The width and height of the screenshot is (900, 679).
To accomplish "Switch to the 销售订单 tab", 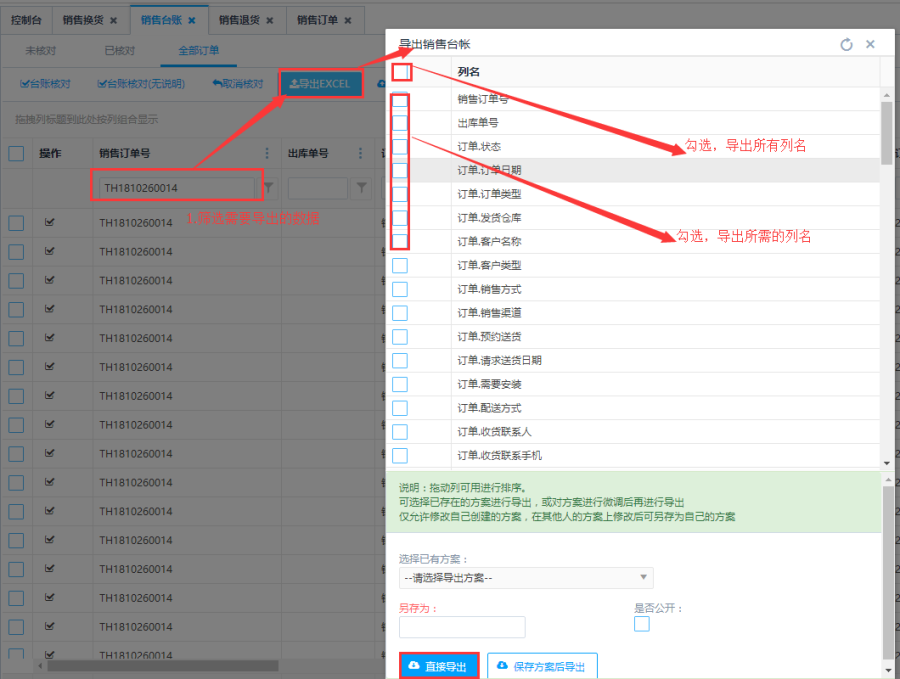I will click(x=320, y=20).
